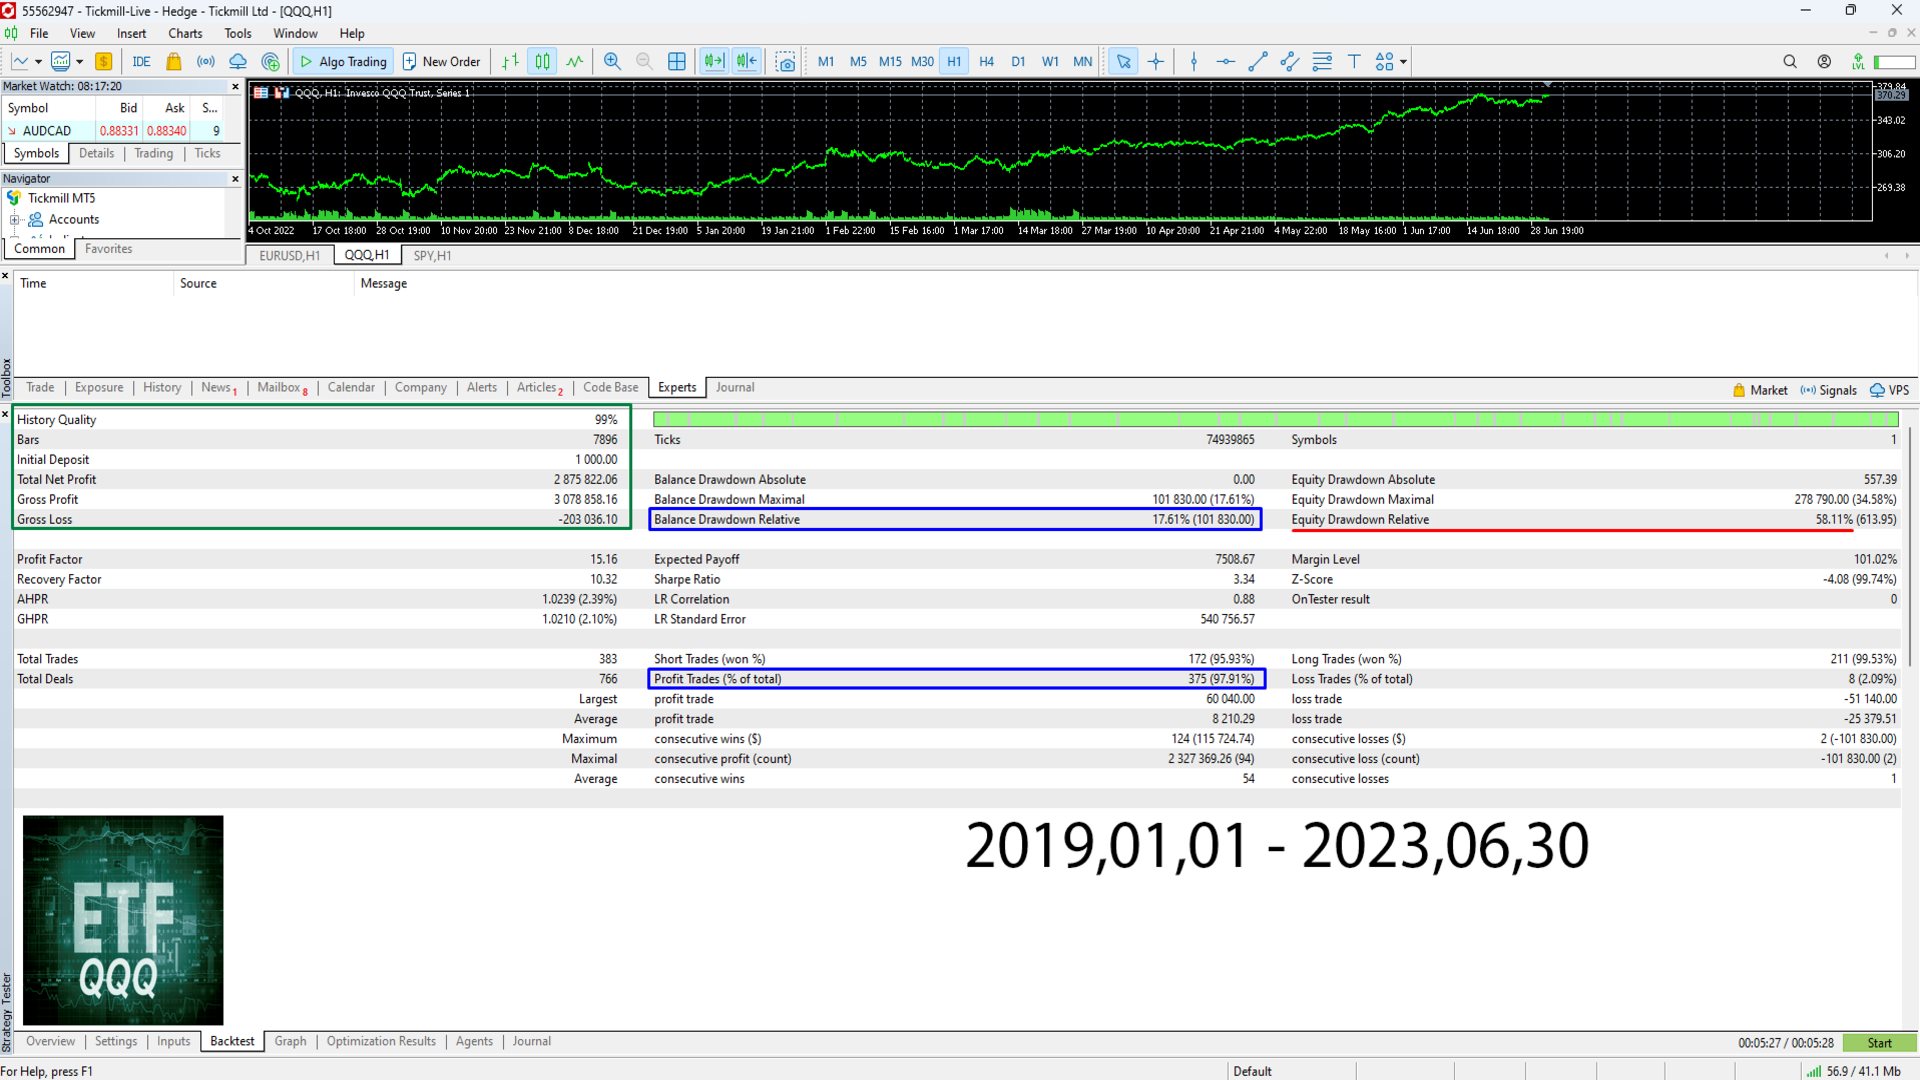Toggle the cursor selection mode
This screenshot has width=1920, height=1080.
click(1124, 61)
